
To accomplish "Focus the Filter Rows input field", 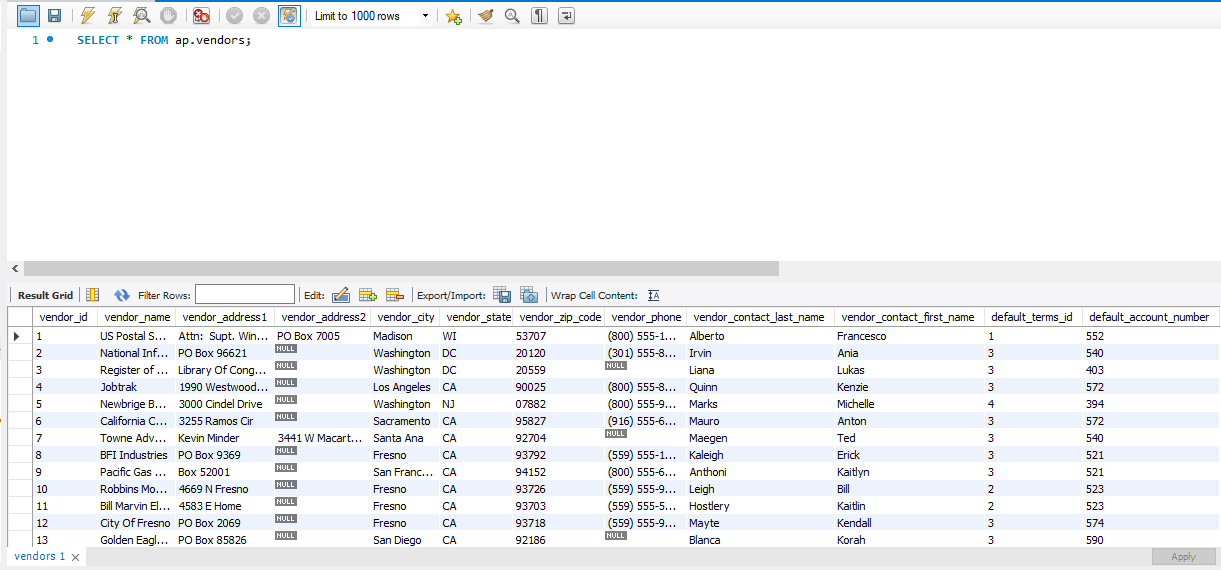I will pyautogui.click(x=245, y=295).
